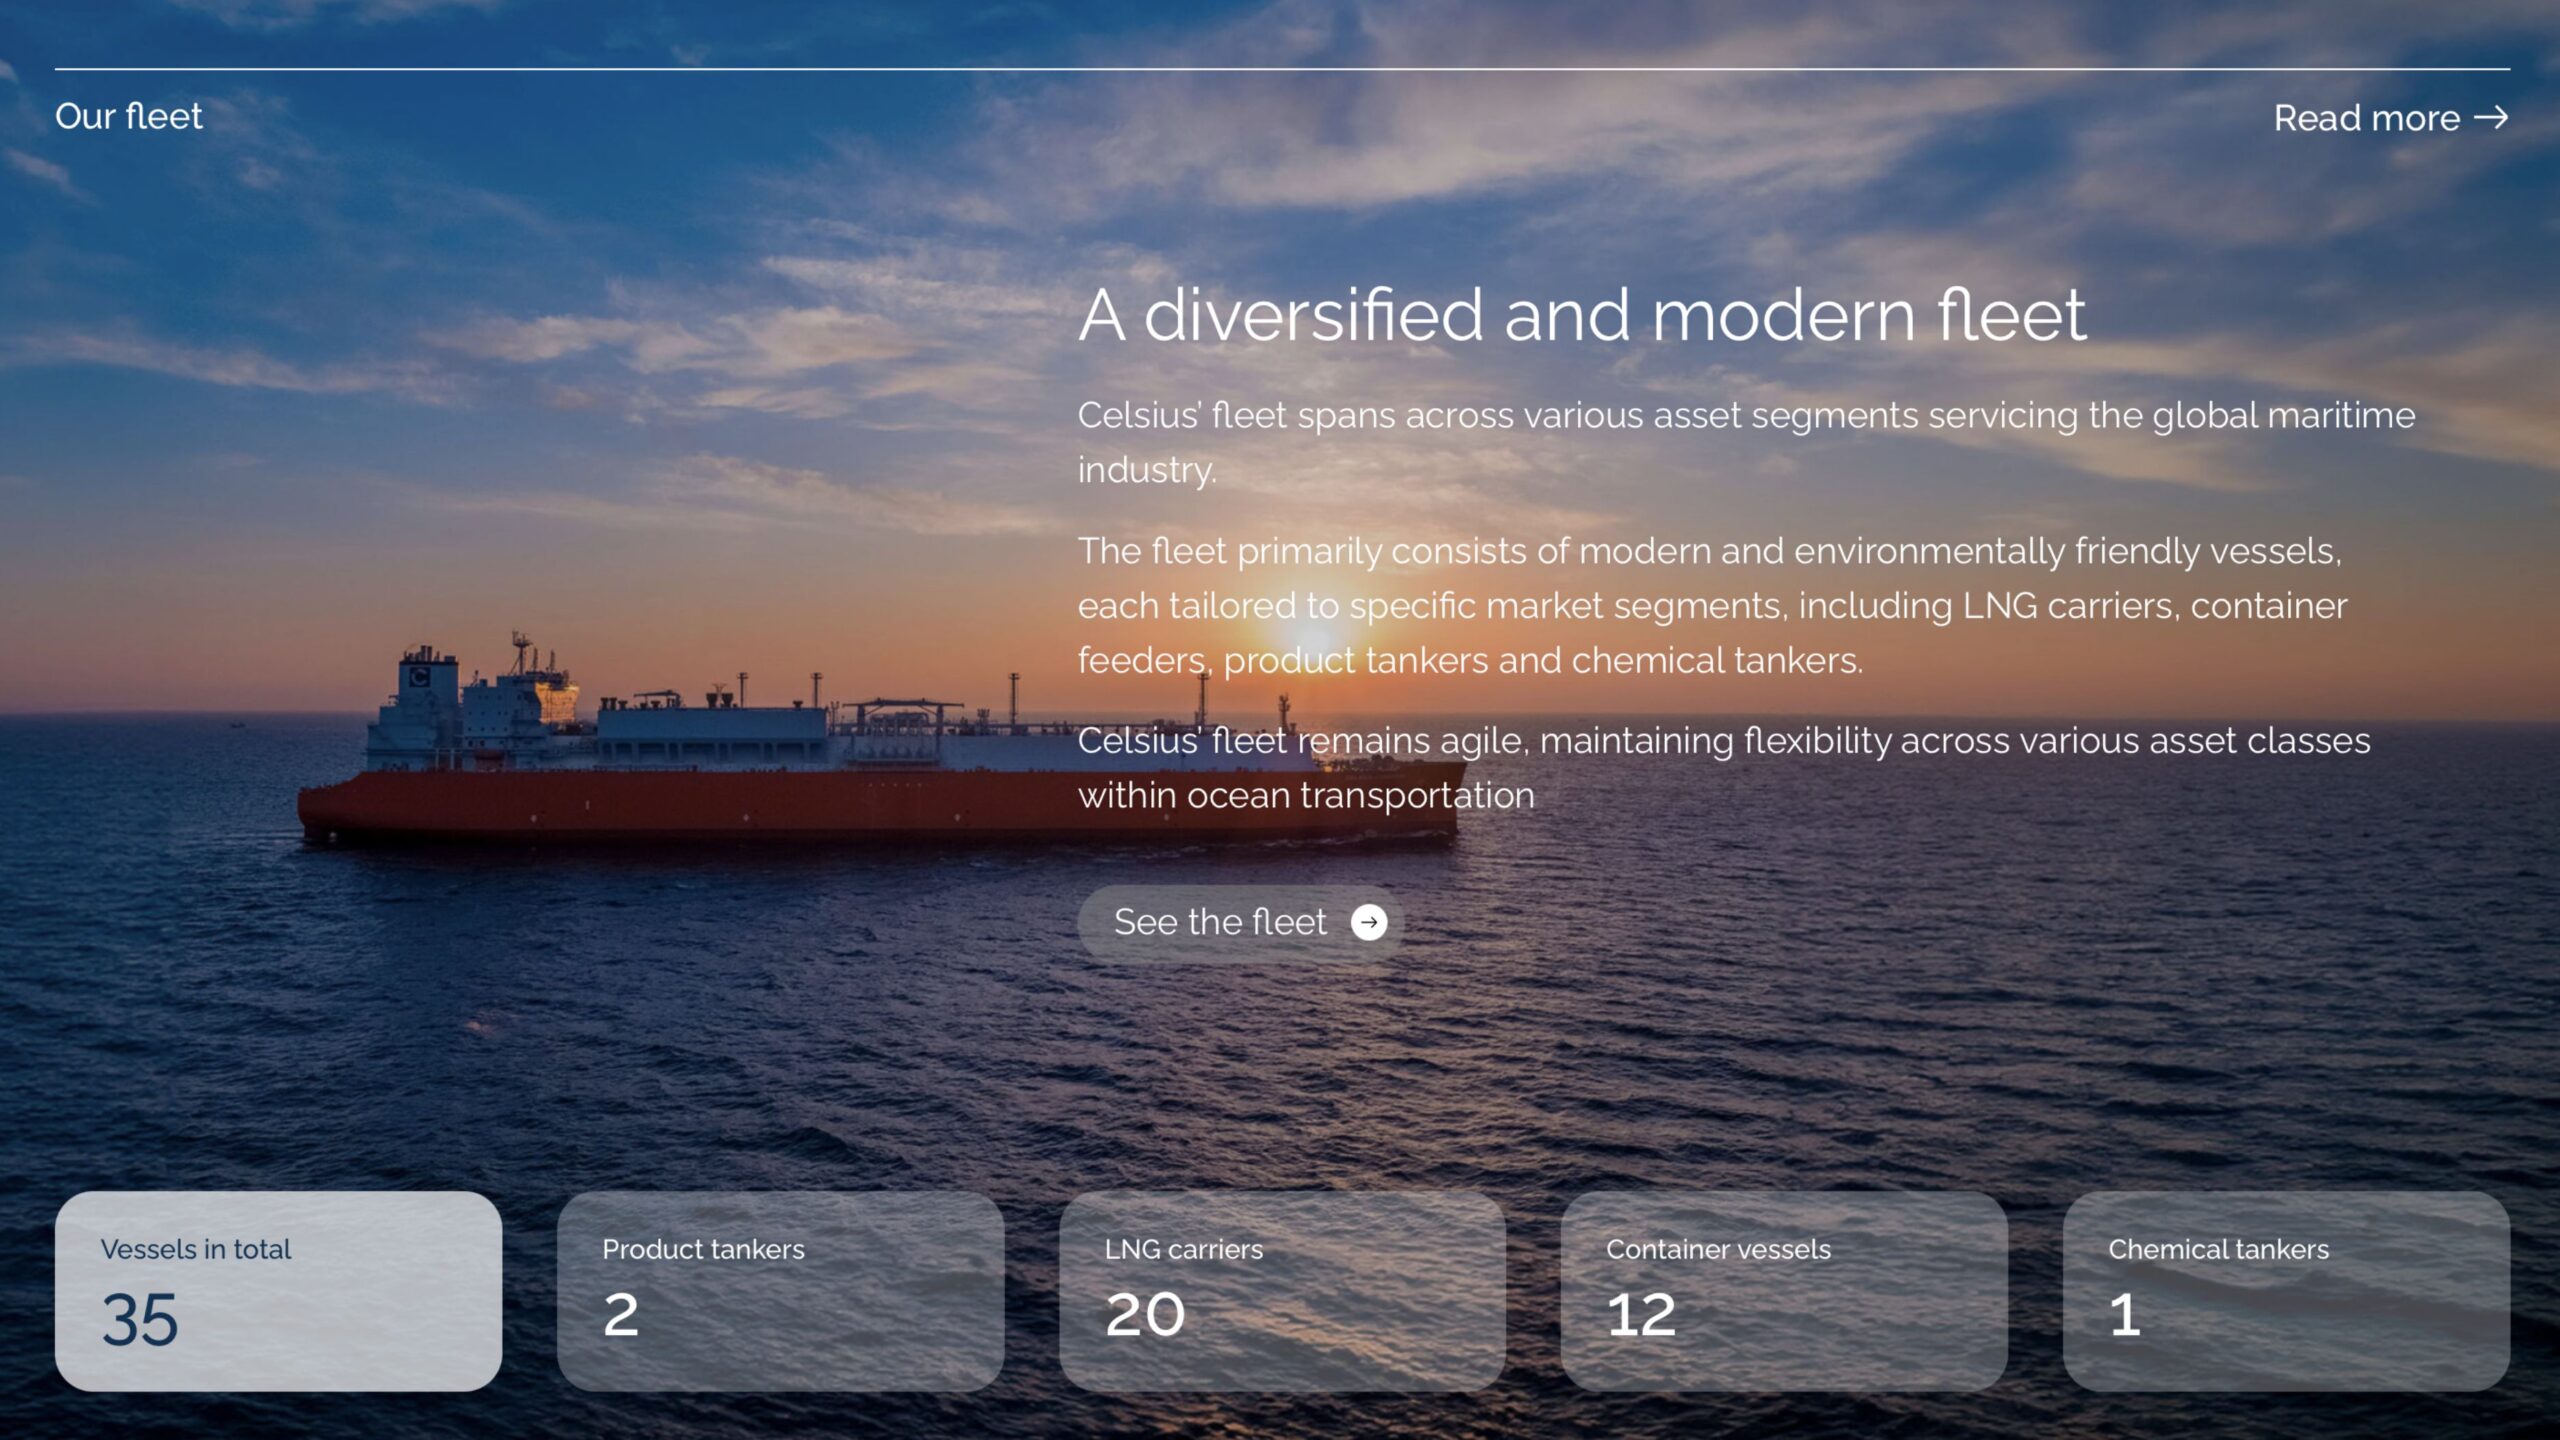2560x1440 pixels.
Task: Select the Vessels in total card
Action: [279, 1291]
